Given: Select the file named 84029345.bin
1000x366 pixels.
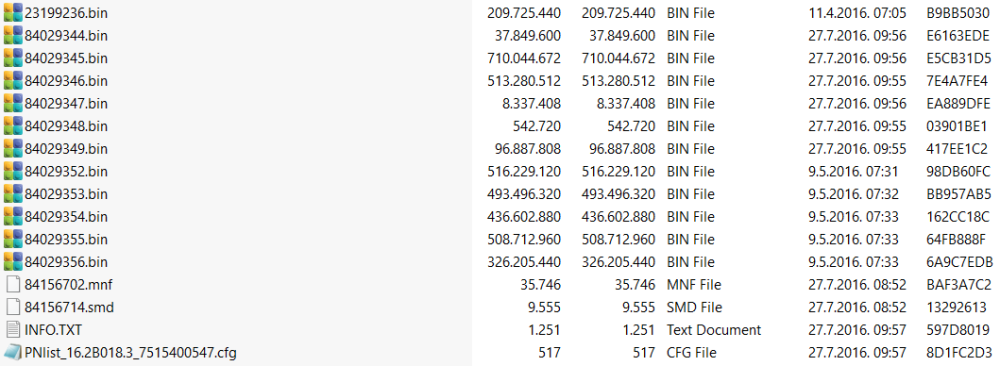Looking at the screenshot, I should click(66, 58).
